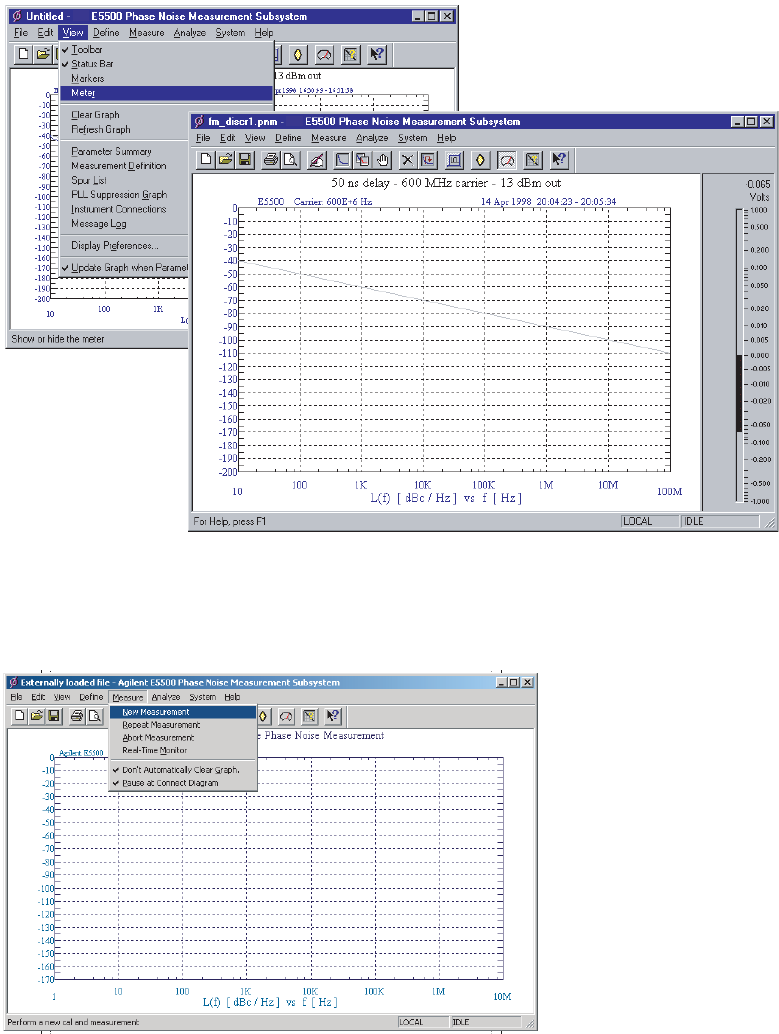Toggle the Status Bar option in View menu
Image resolution: width=779 pixels, height=1034 pixels.
[92, 64]
